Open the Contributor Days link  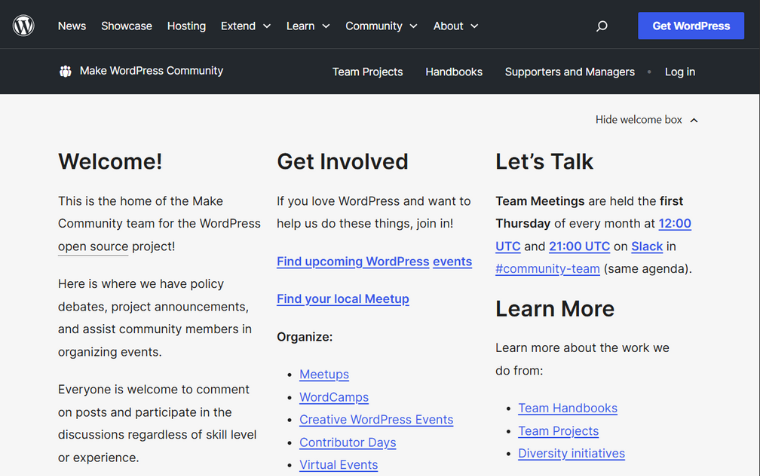point(348,442)
